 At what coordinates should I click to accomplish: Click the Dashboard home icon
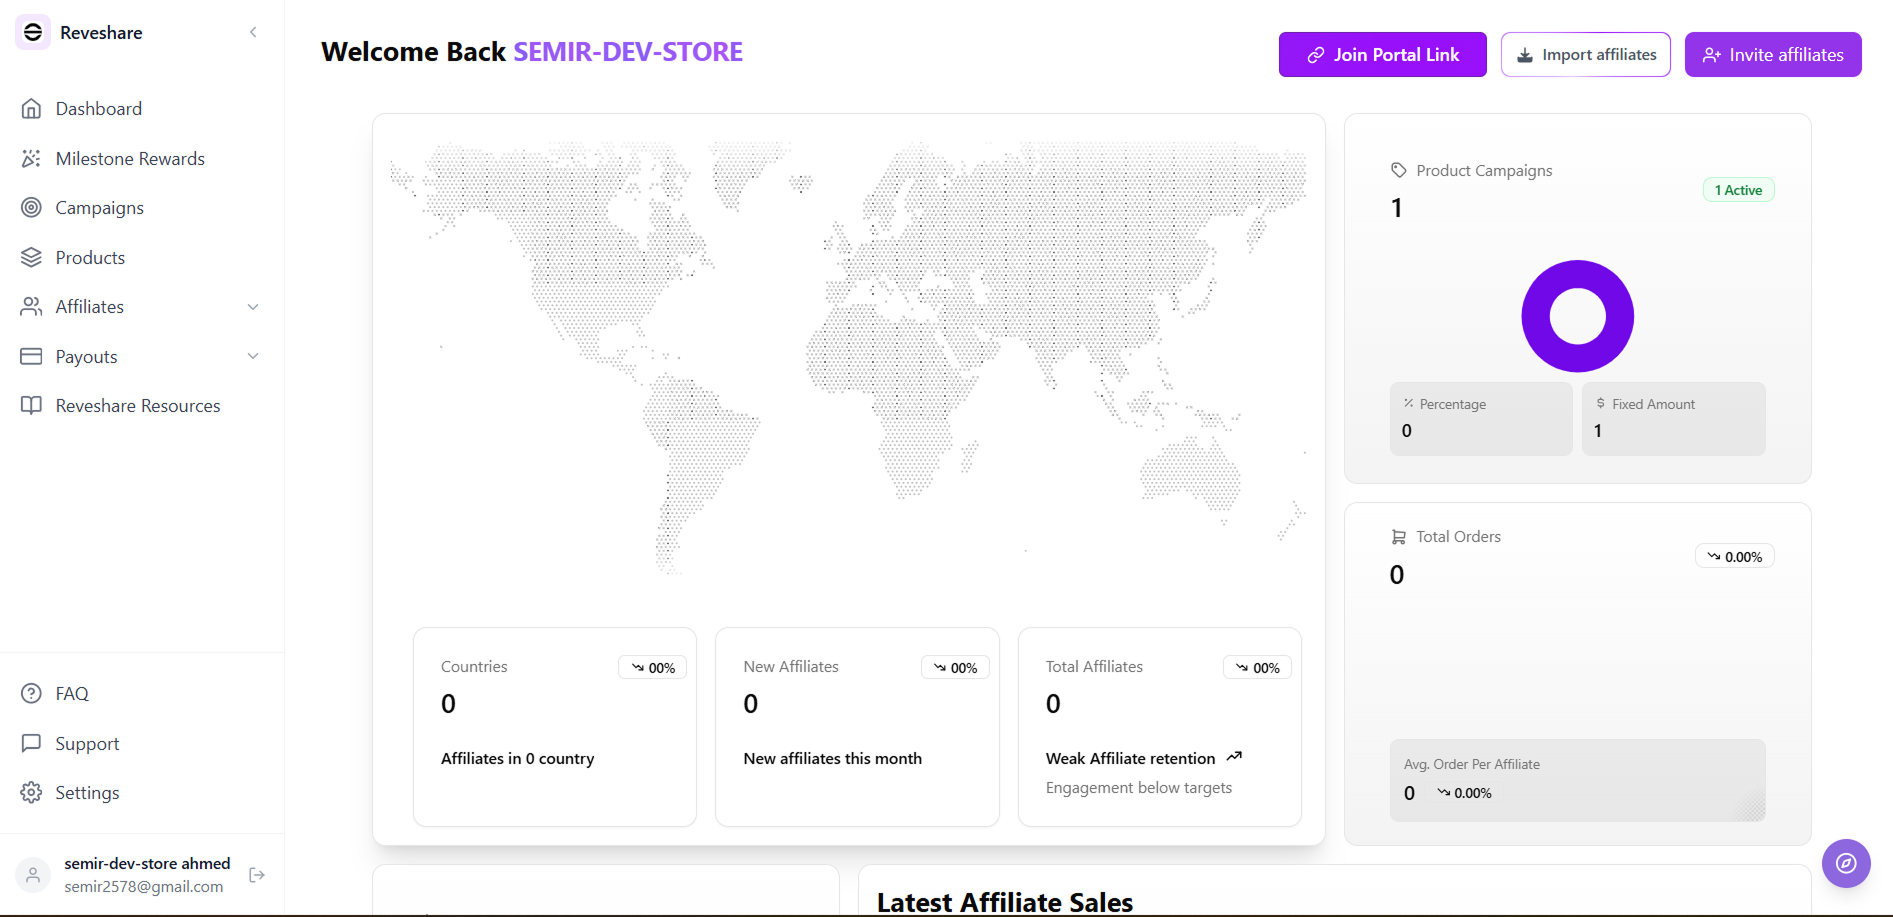click(x=32, y=108)
